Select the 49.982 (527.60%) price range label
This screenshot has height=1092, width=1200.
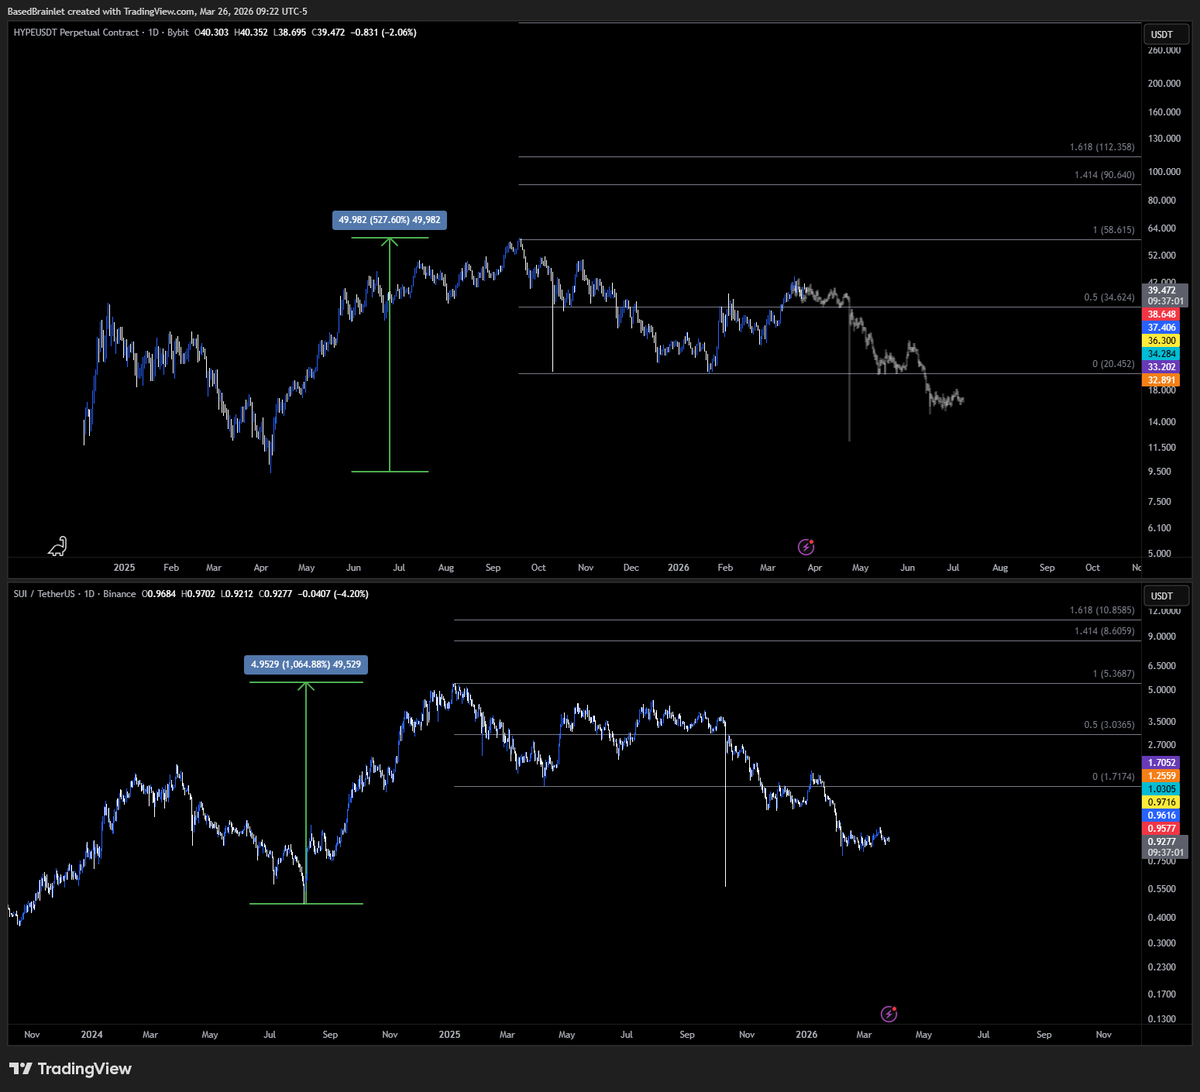click(x=389, y=221)
